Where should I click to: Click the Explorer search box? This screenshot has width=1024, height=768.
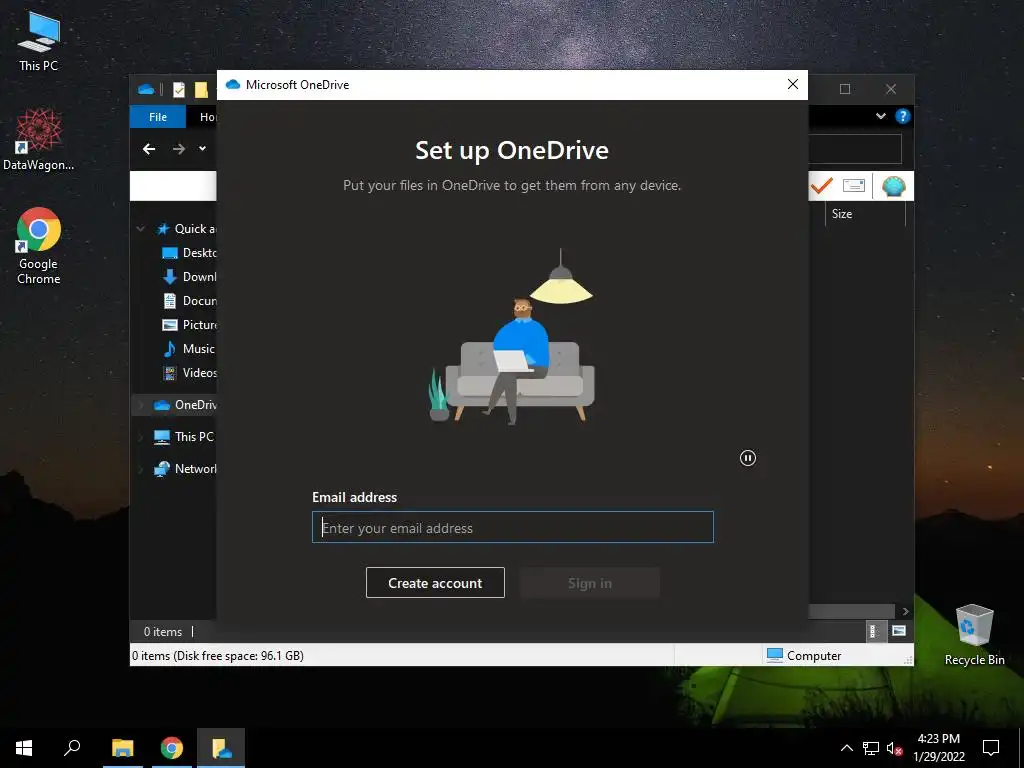pyautogui.click(x=855, y=149)
